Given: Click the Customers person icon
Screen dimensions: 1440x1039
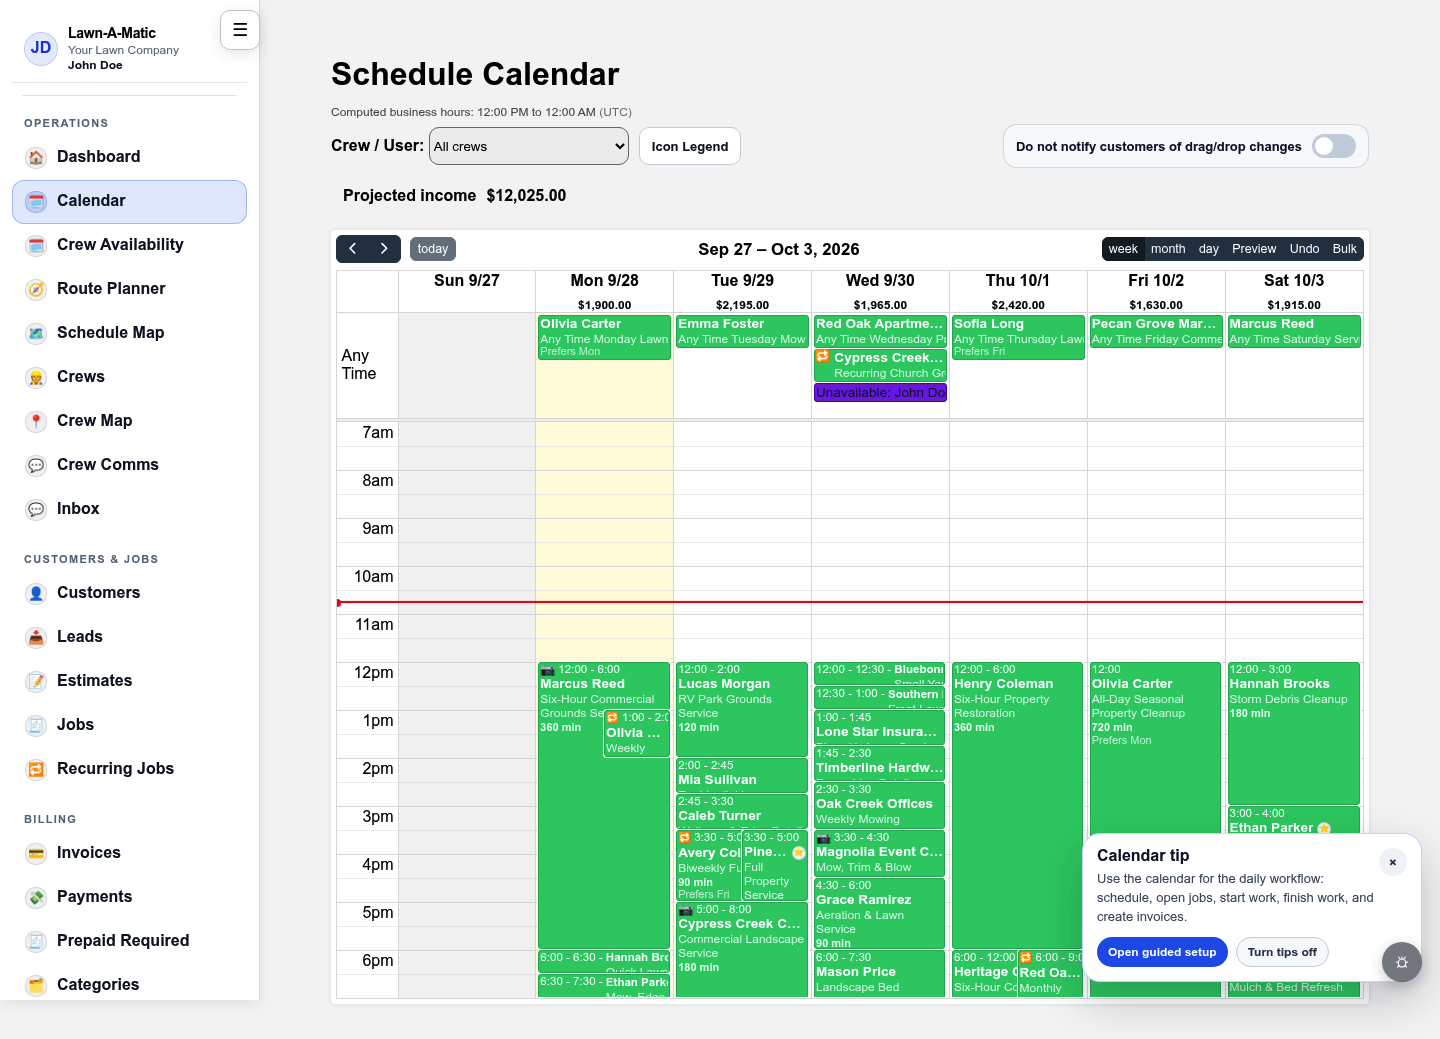Looking at the screenshot, I should (36, 593).
